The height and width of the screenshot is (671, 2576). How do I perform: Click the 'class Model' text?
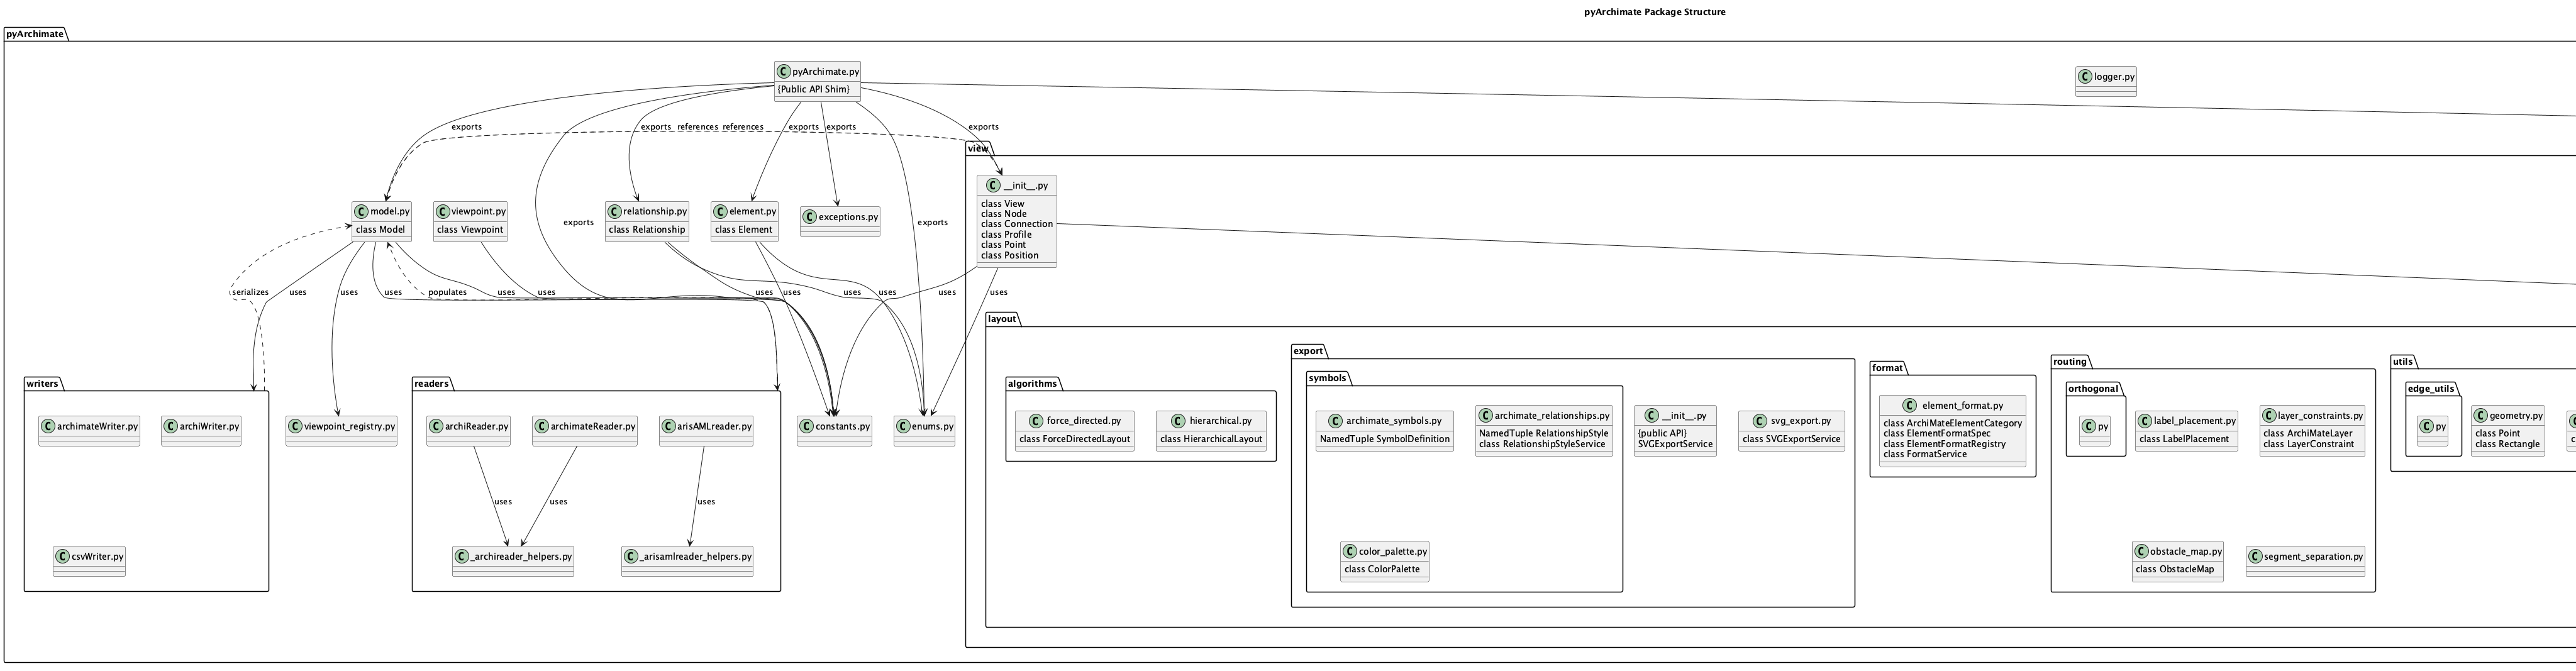380,230
